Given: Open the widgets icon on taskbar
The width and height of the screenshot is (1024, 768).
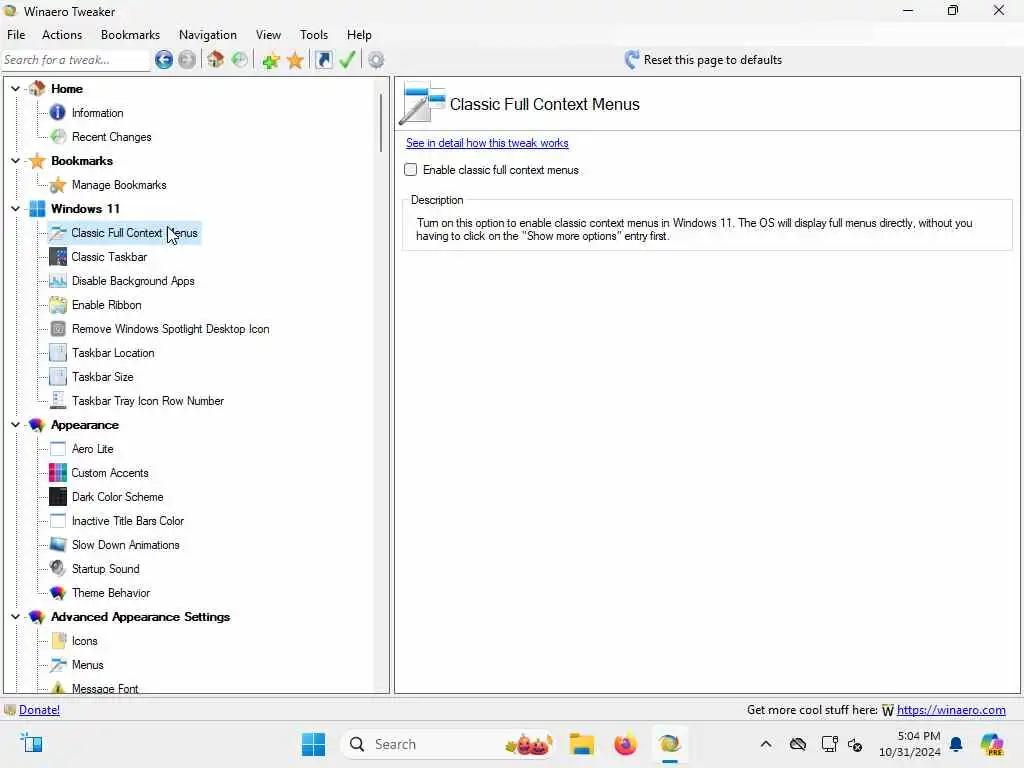Looking at the screenshot, I should [31, 744].
